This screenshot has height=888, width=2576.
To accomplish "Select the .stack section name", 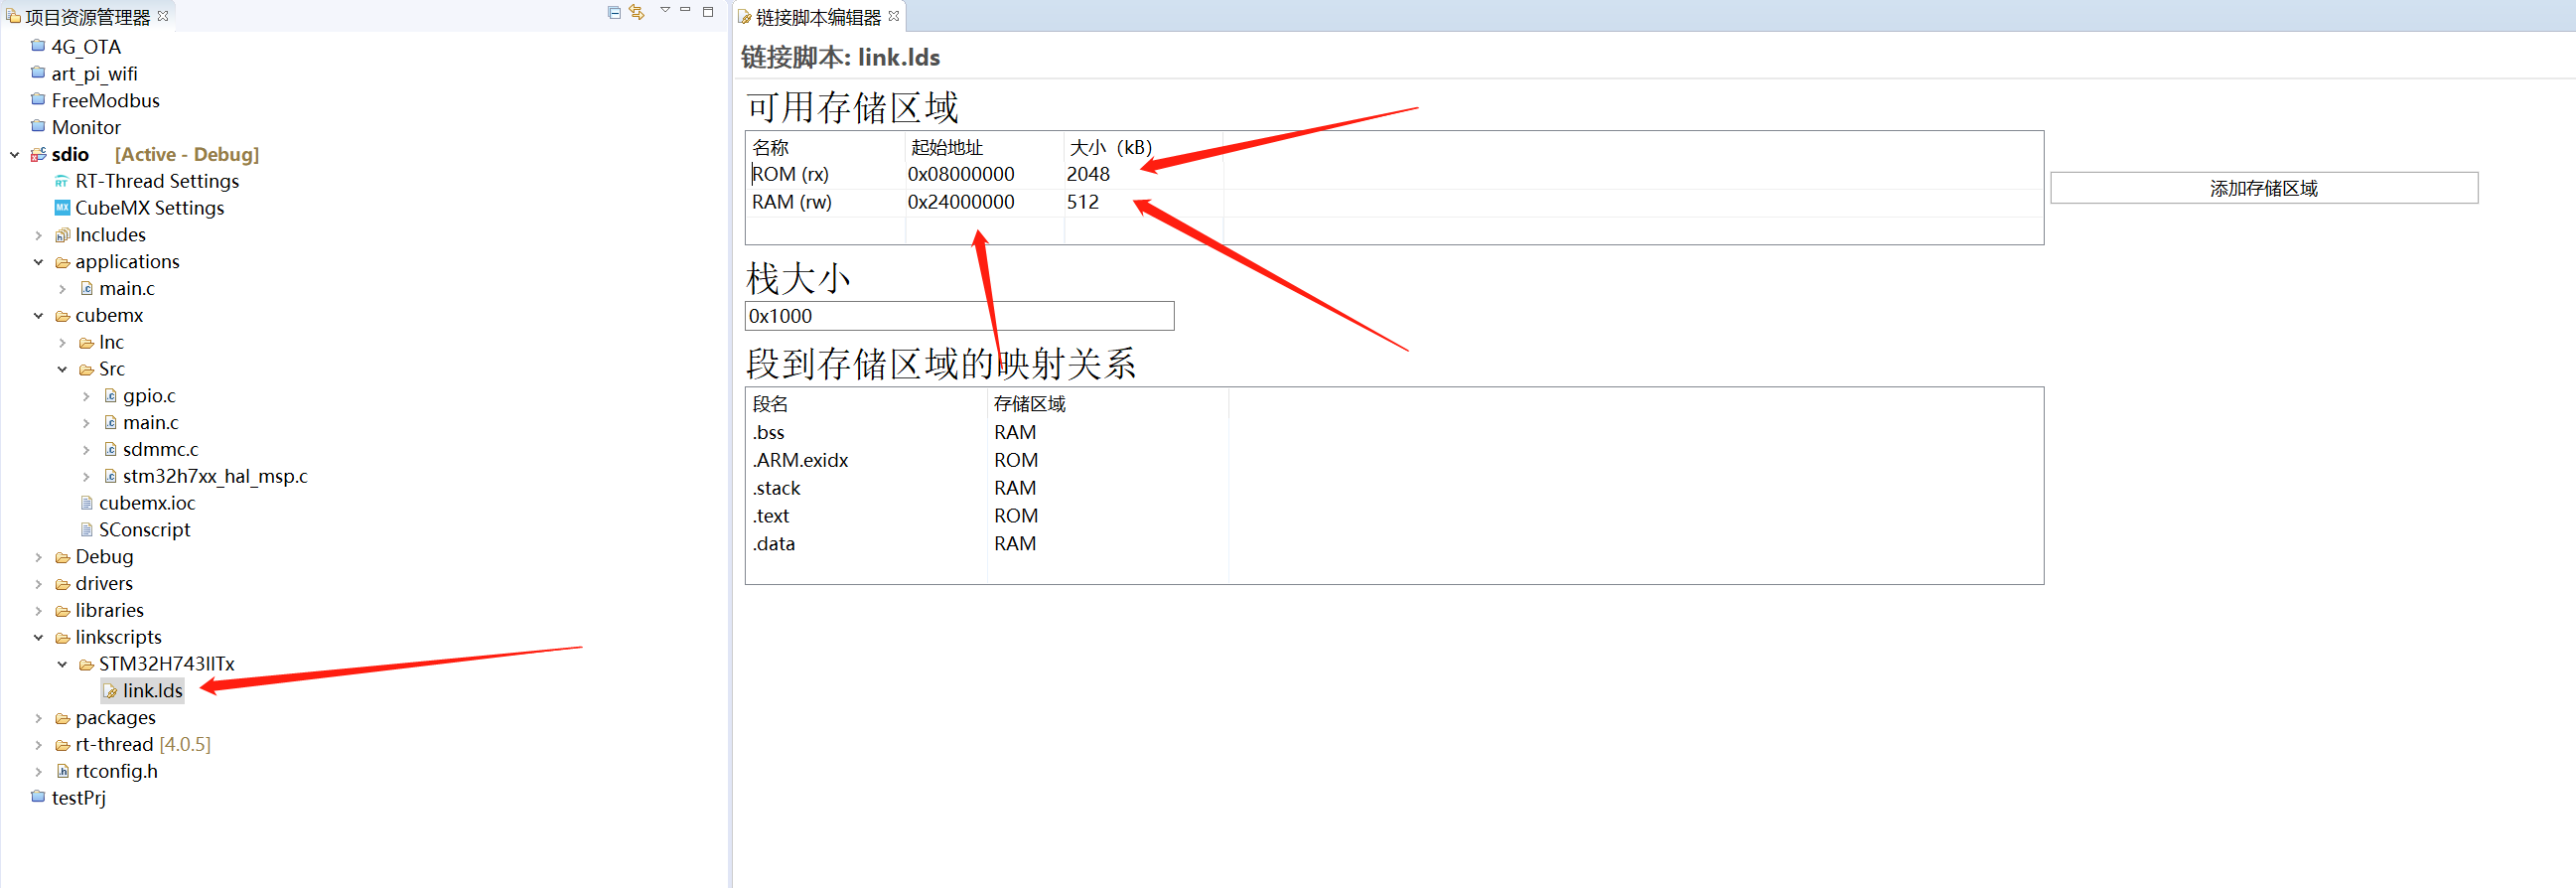I will coord(776,488).
